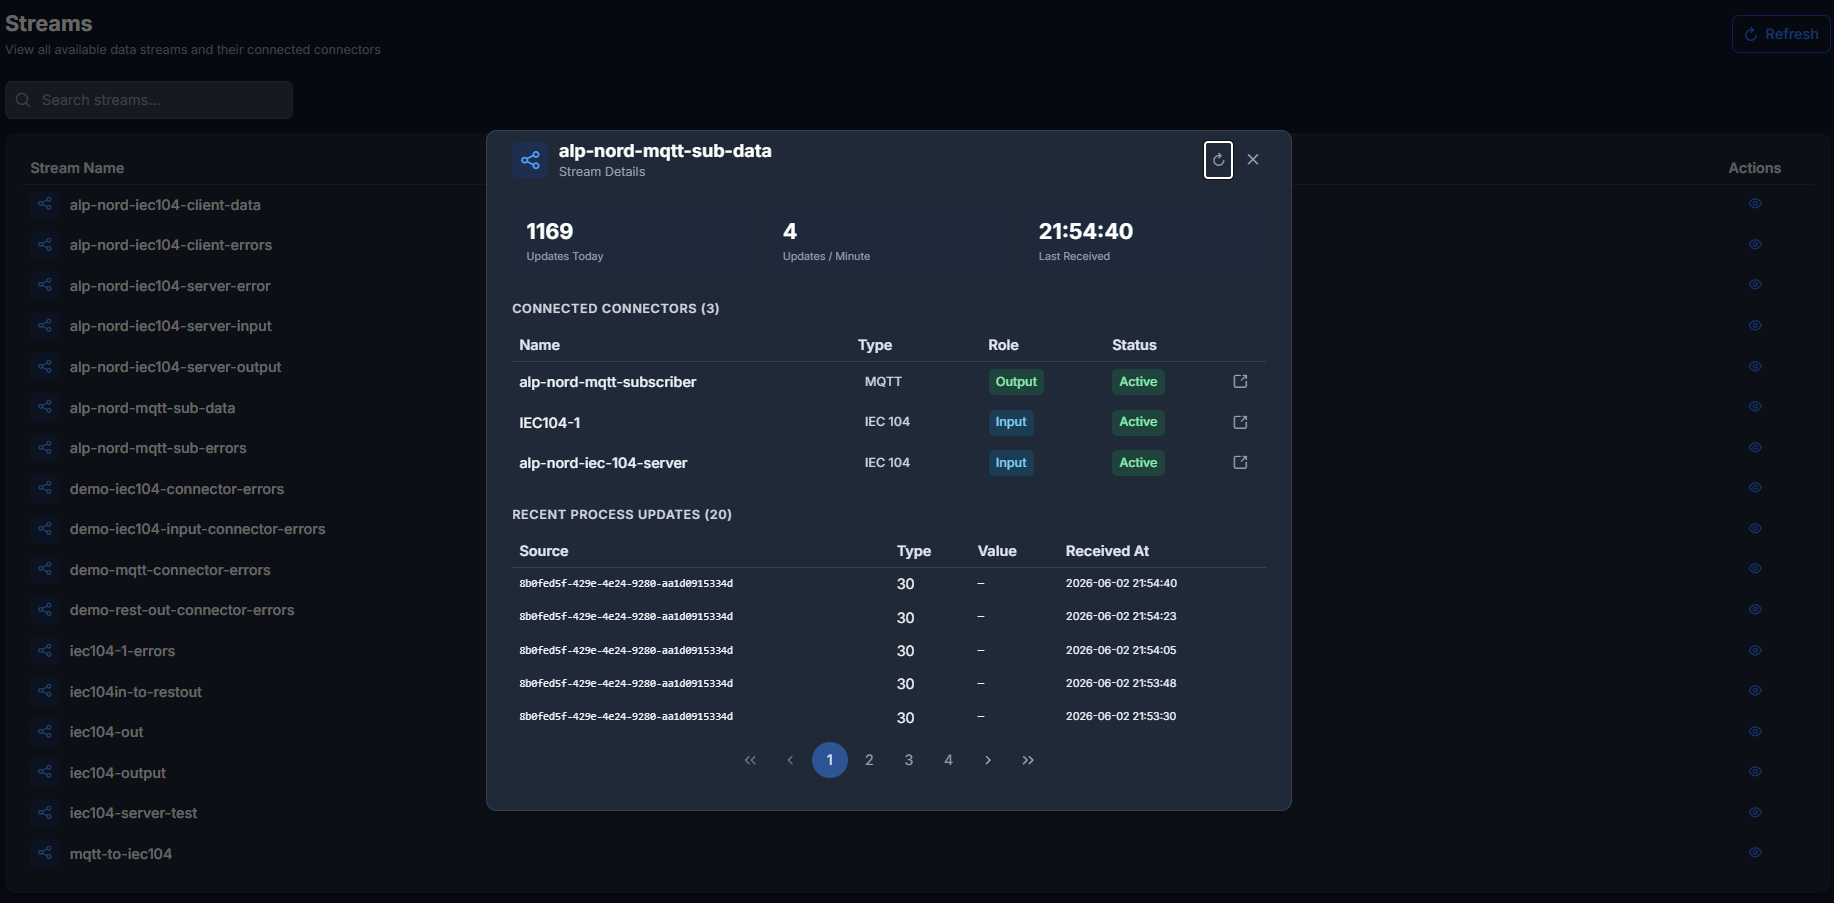Image resolution: width=1834 pixels, height=903 pixels.
Task: View details eye icon for alp-nord-iec104-server-input
Action: pos(1755,325)
